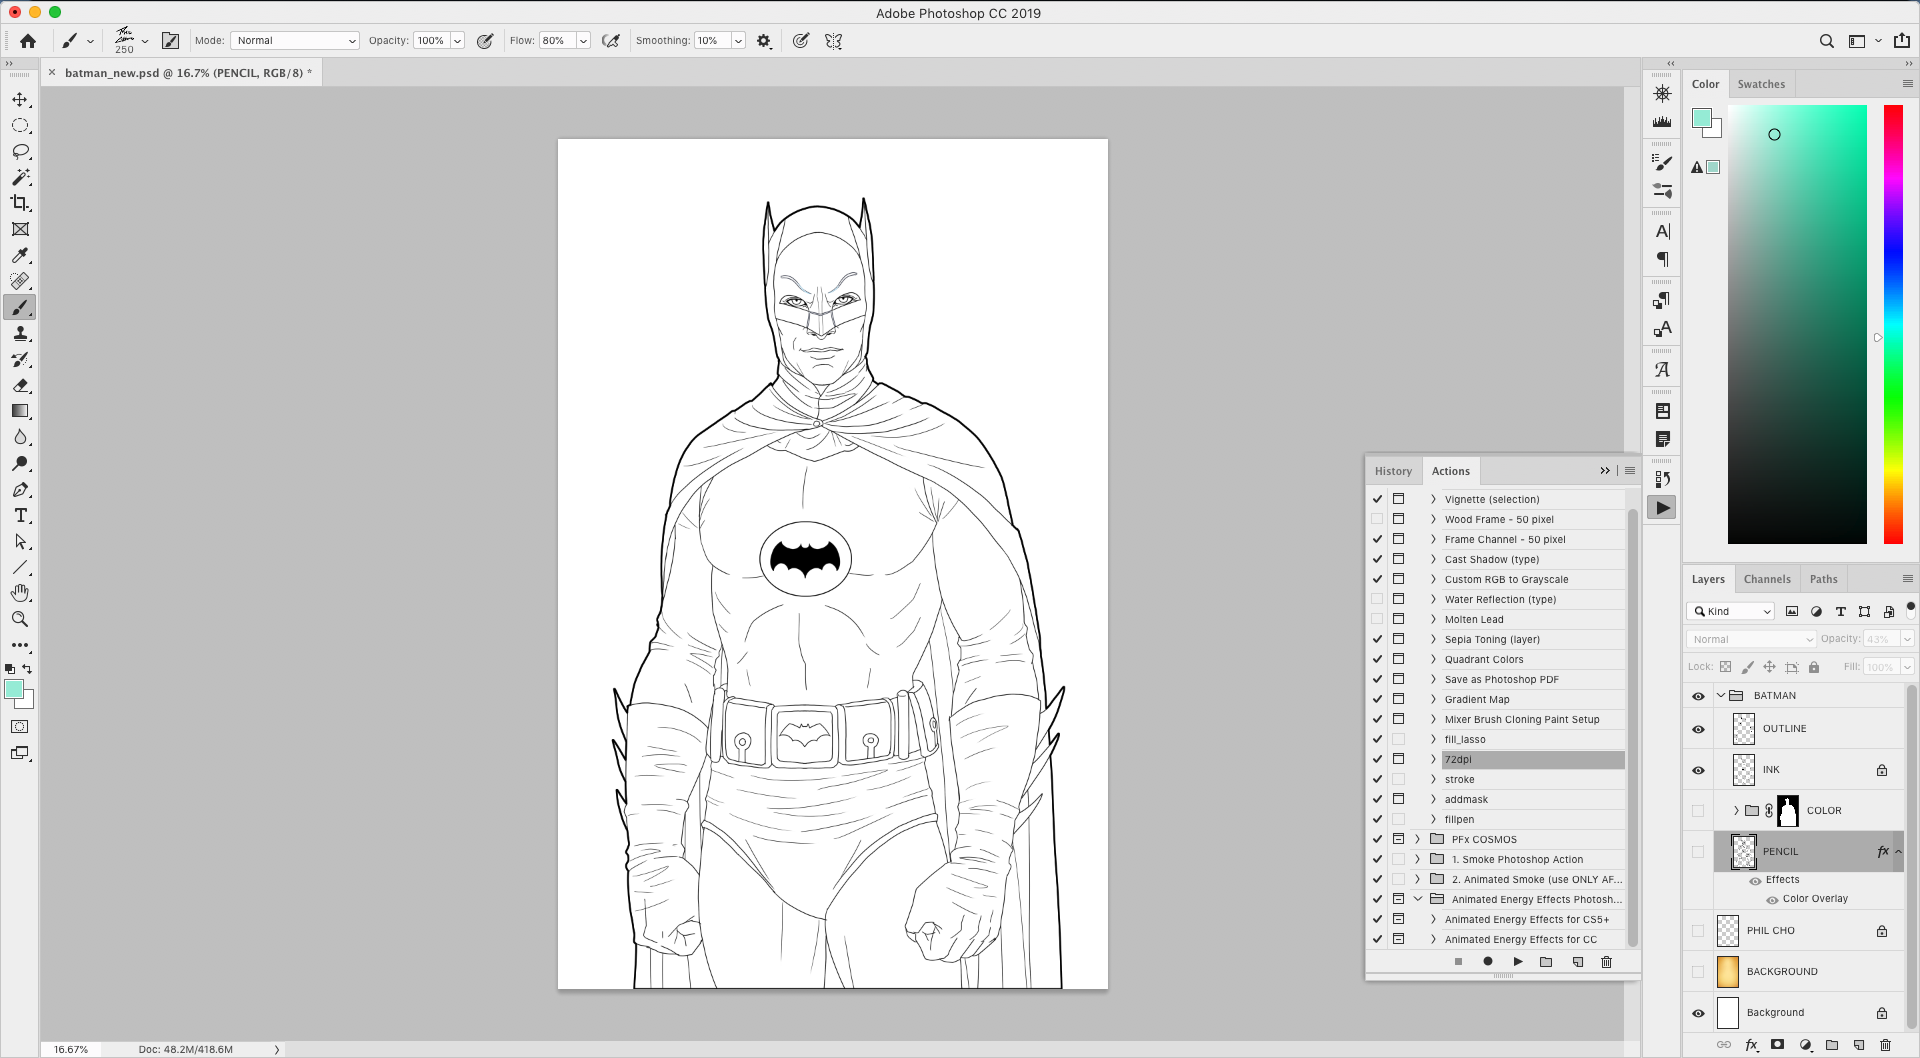This screenshot has height=1058, width=1920.
Task: Create a new action set folder
Action: tap(1546, 962)
